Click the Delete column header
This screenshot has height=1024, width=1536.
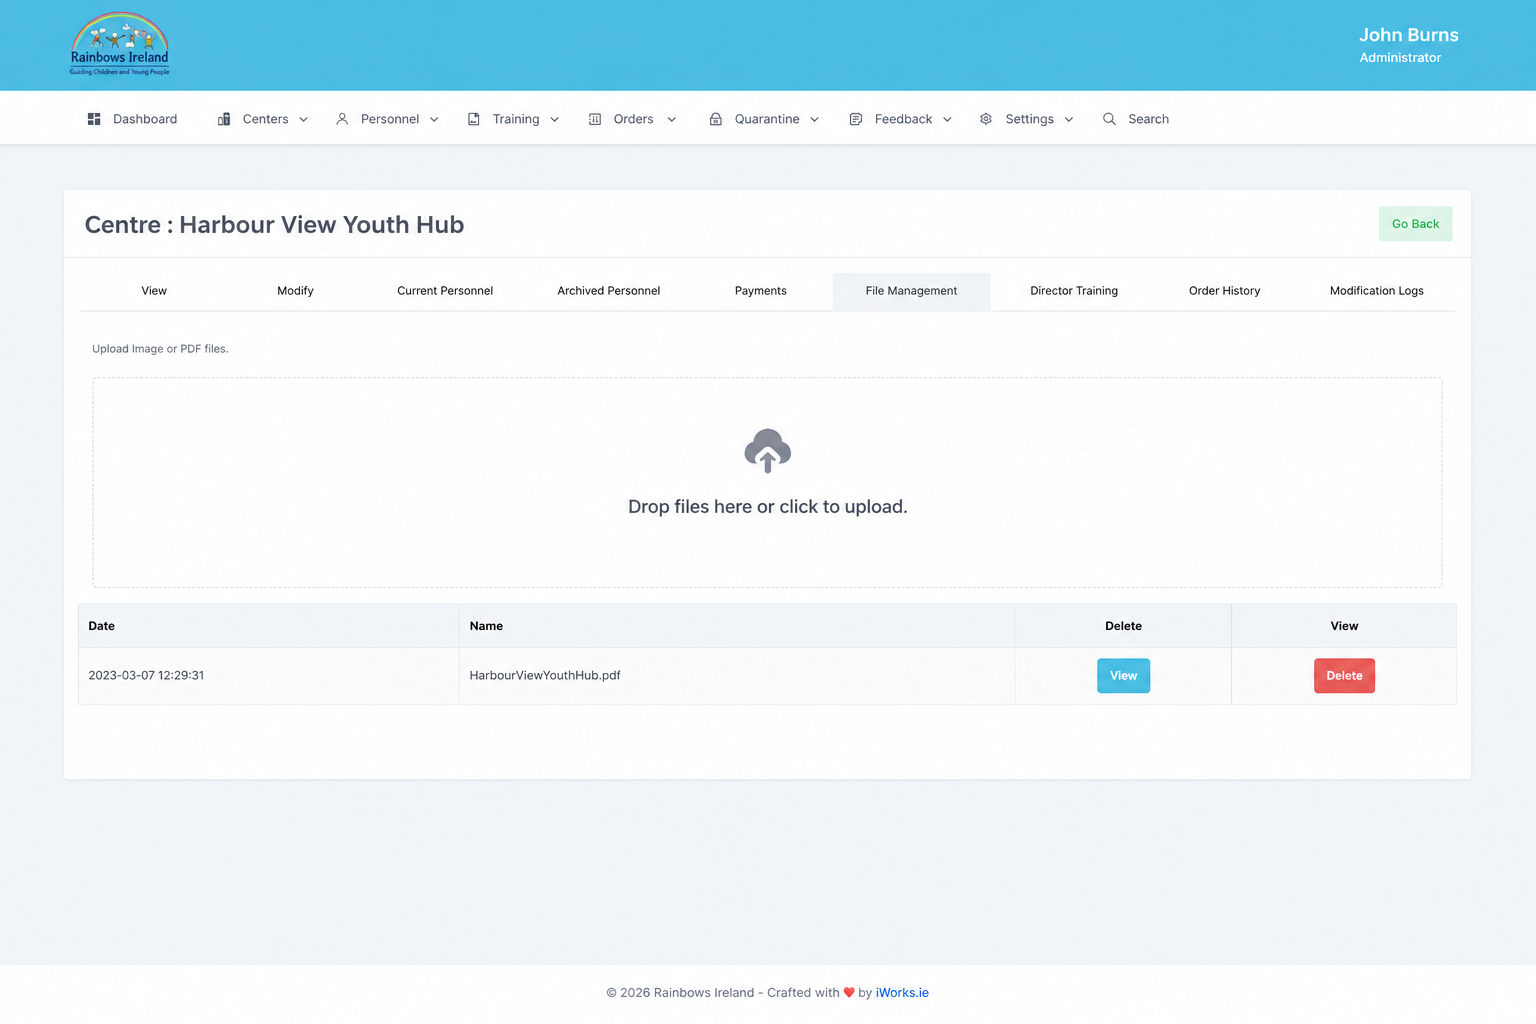(x=1123, y=626)
